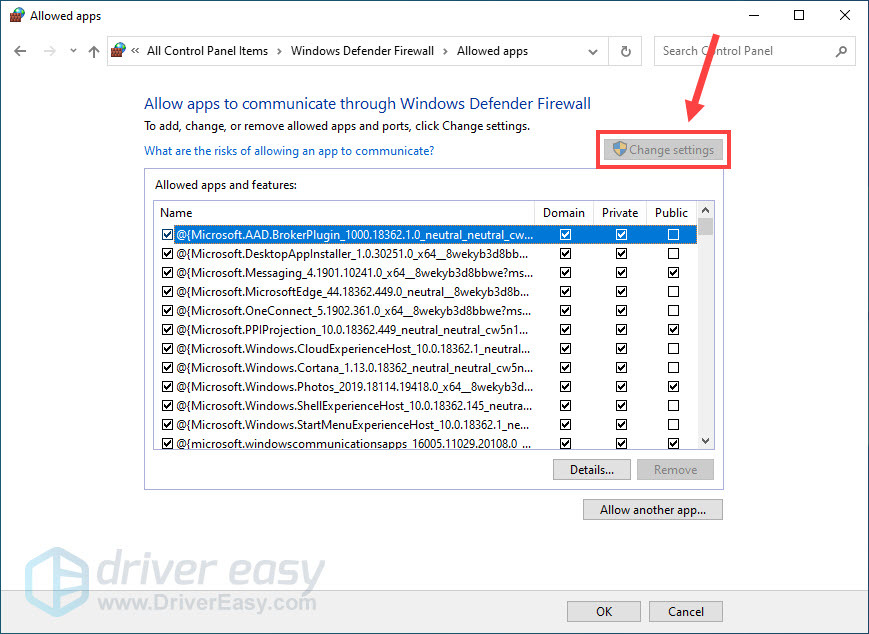Viewport: 869px width, 634px height.
Task: Click the firewall icon in address bar
Action: [118, 50]
